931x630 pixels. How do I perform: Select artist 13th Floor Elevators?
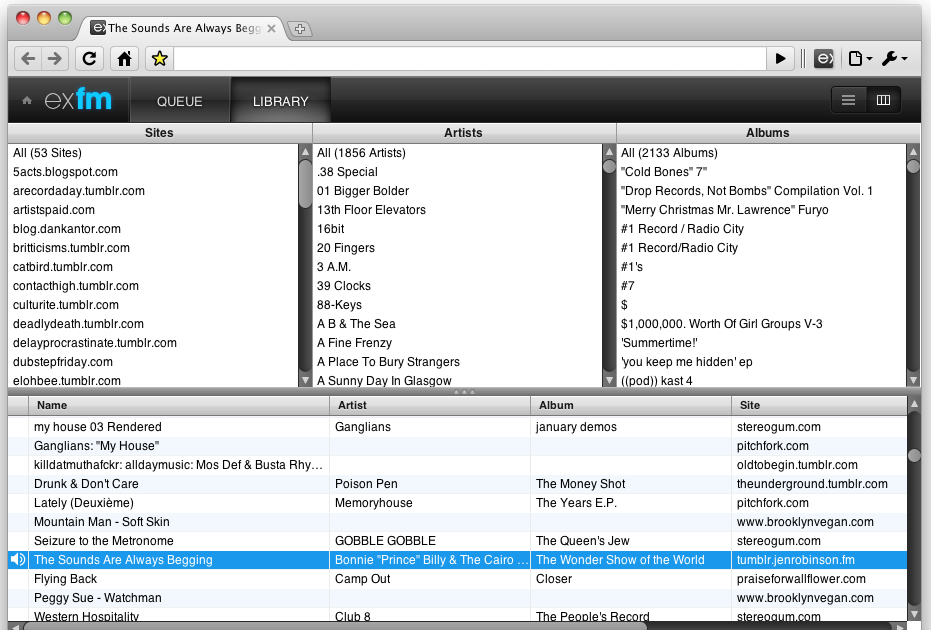click(x=457, y=210)
